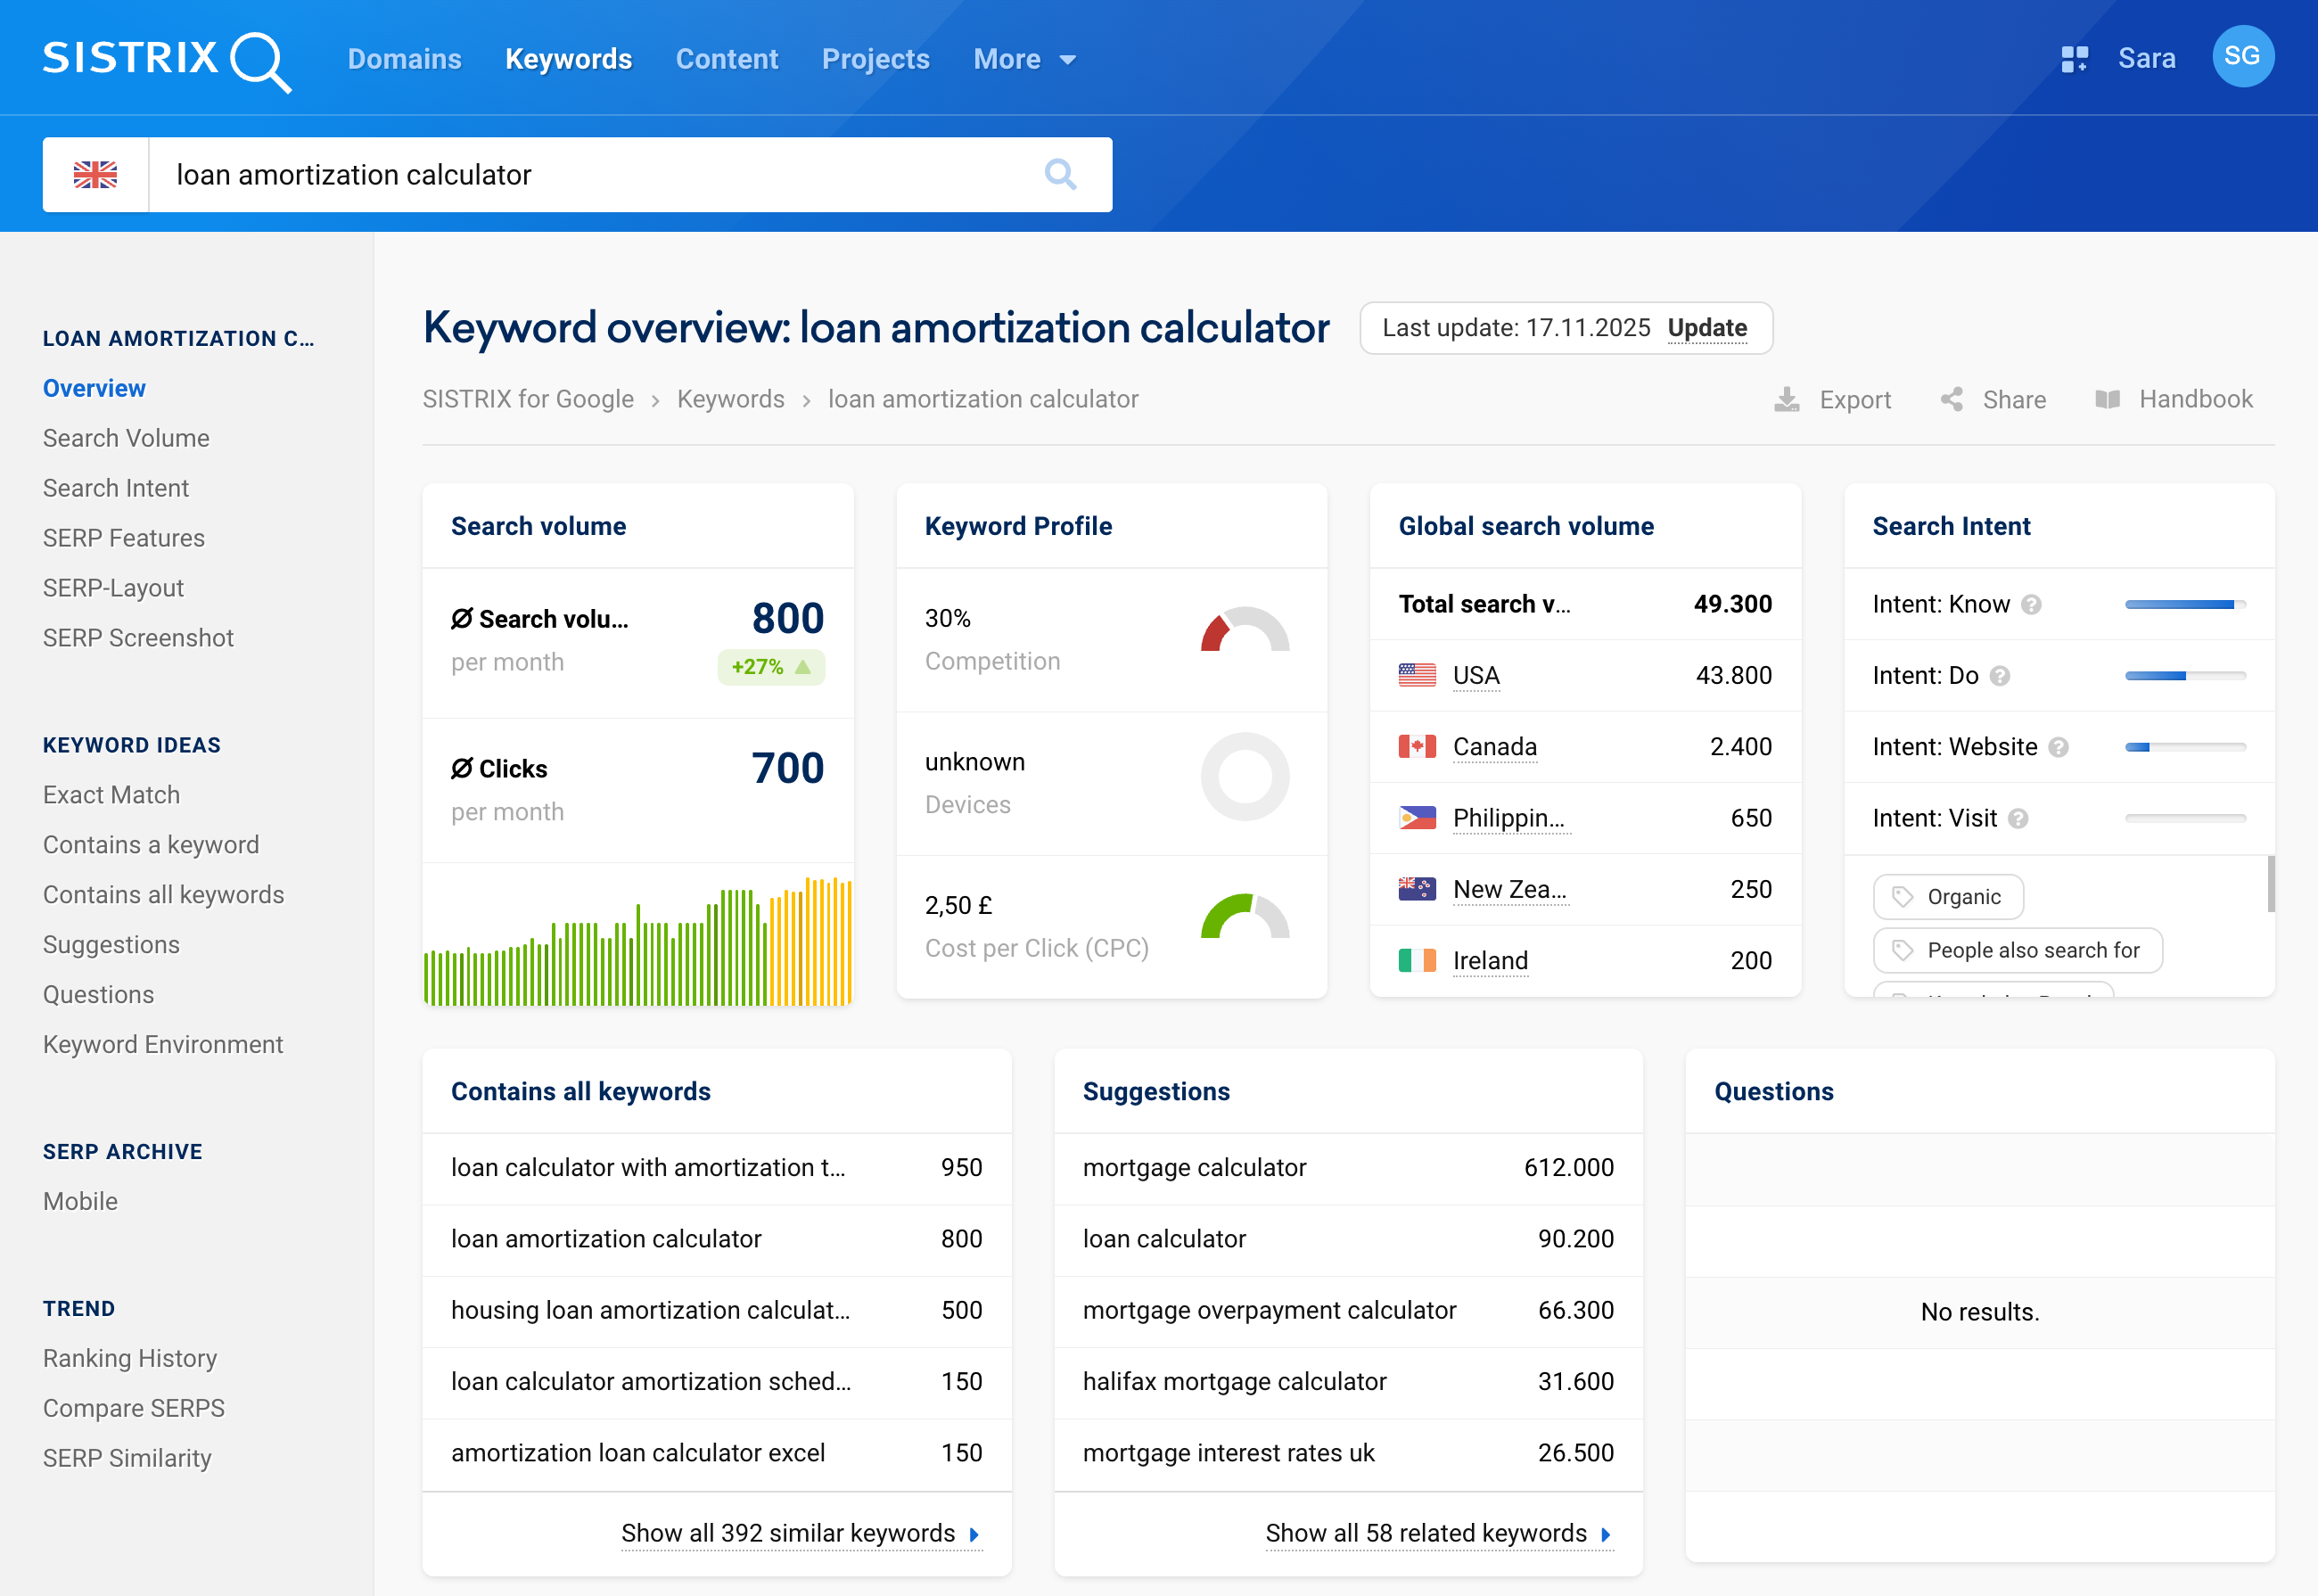This screenshot has height=1596, width=2318.
Task: Click inside the keyword search input field
Action: tap(500, 174)
